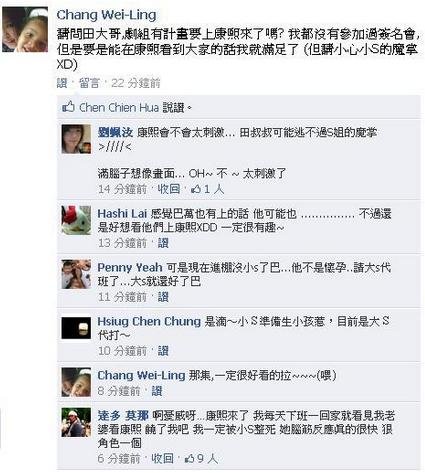425x473 pixels.
Task: Open the Chen Chien Hua profile link
Action: click(x=119, y=107)
